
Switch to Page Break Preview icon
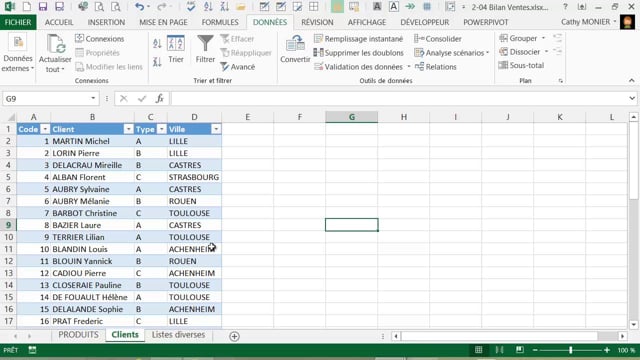pos(519,350)
